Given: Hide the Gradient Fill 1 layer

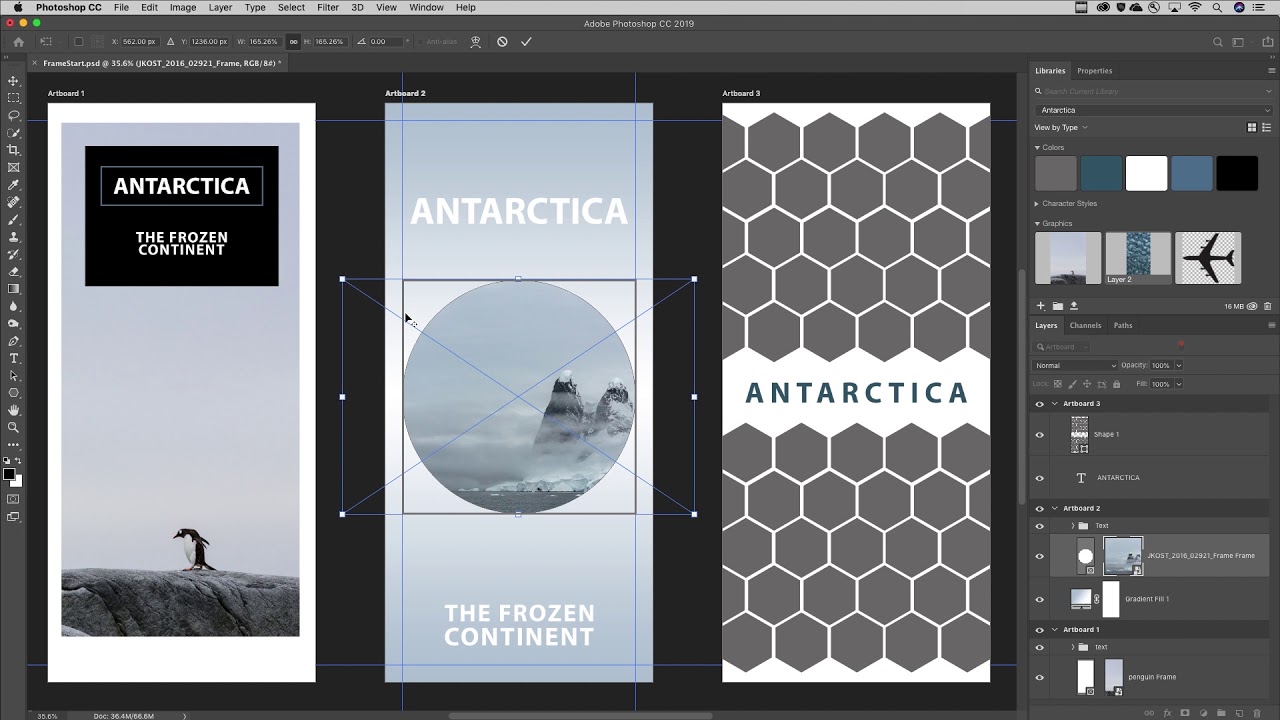Looking at the screenshot, I should [1039, 599].
